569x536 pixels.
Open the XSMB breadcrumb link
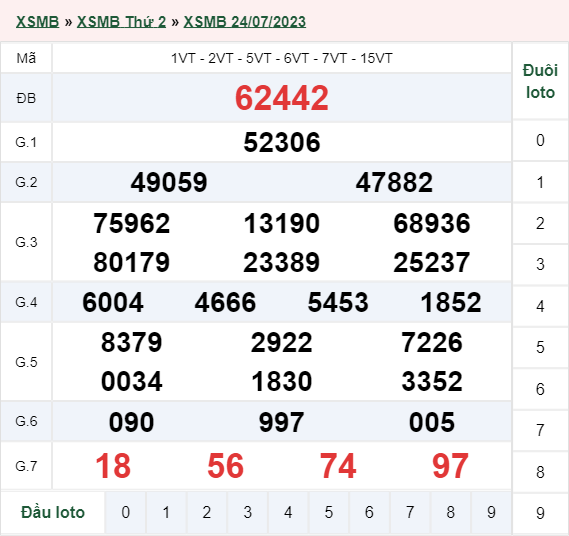37,22
